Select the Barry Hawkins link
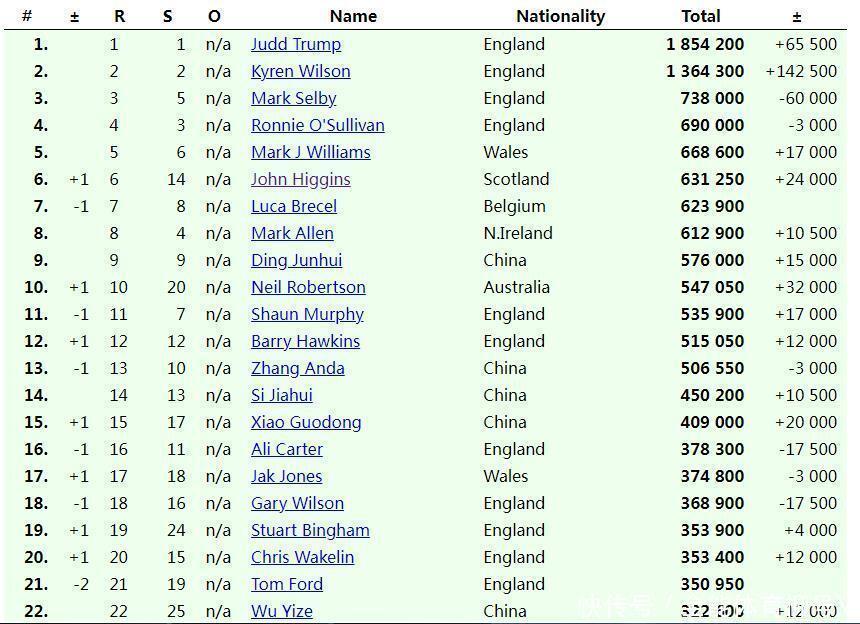The height and width of the screenshot is (624, 860). coord(305,341)
